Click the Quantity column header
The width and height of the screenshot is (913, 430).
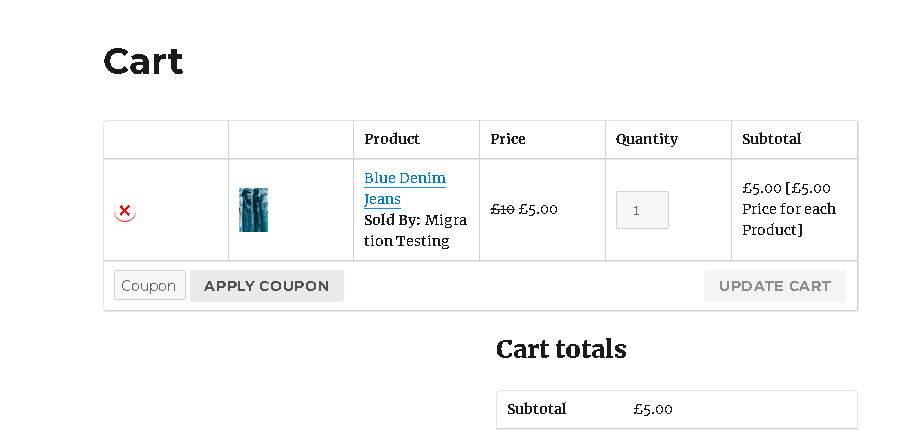tap(646, 139)
